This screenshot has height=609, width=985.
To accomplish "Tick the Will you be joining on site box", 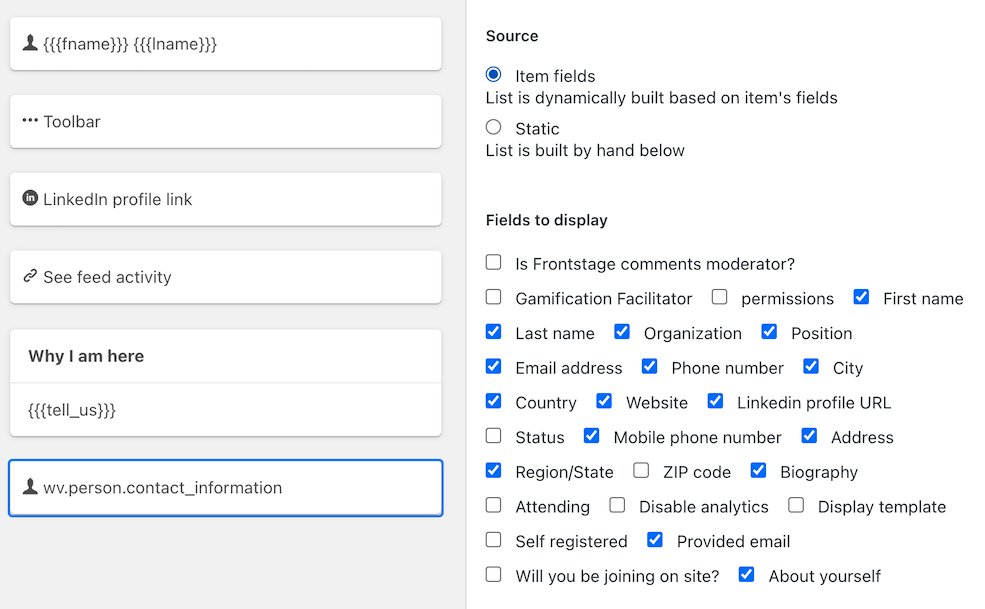I will (x=493, y=575).
